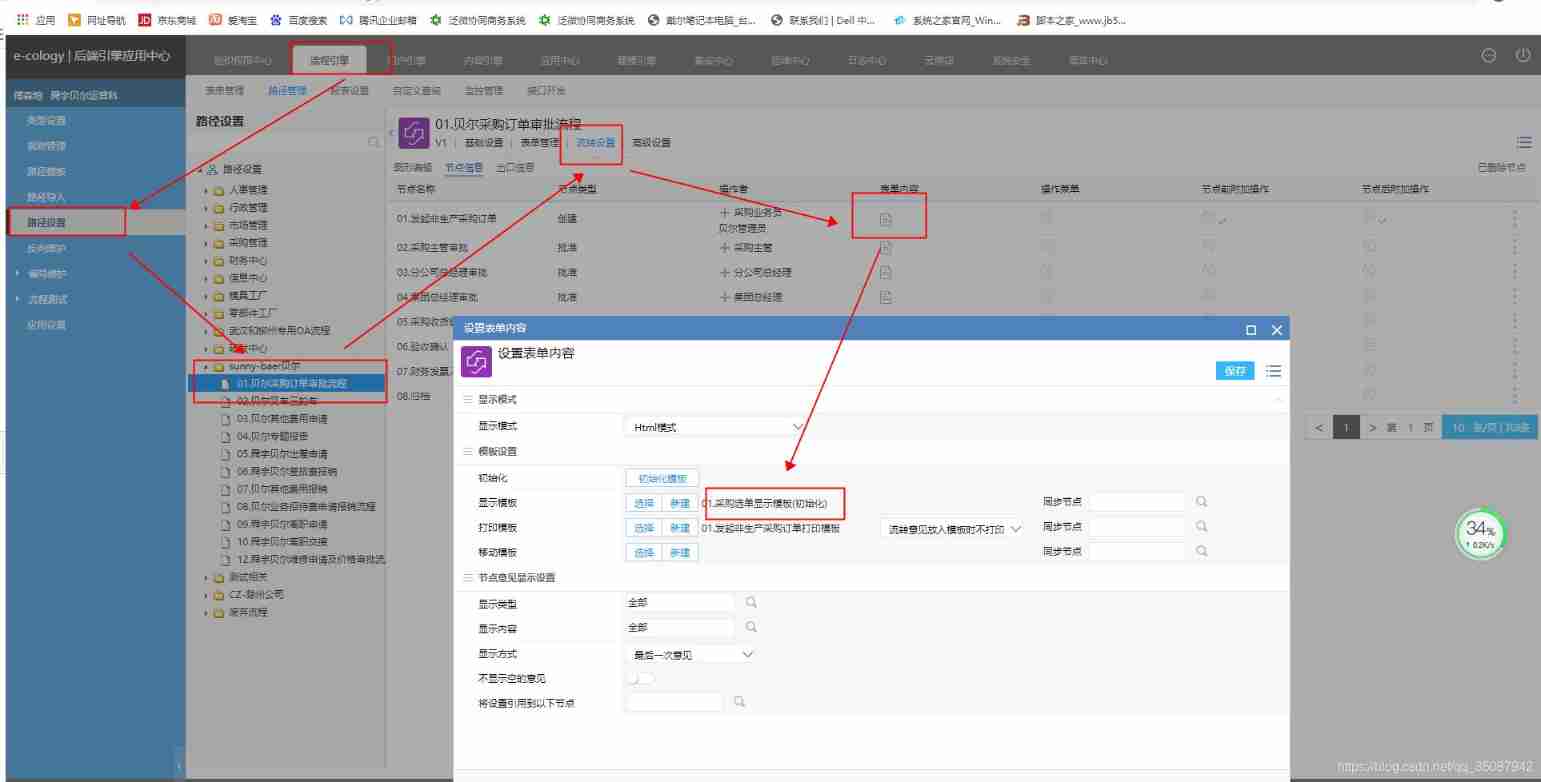The height and width of the screenshot is (782, 1541).
Task: Click the list view icon above the 已删除节点 label
Action: pyautogui.click(x=1524, y=141)
